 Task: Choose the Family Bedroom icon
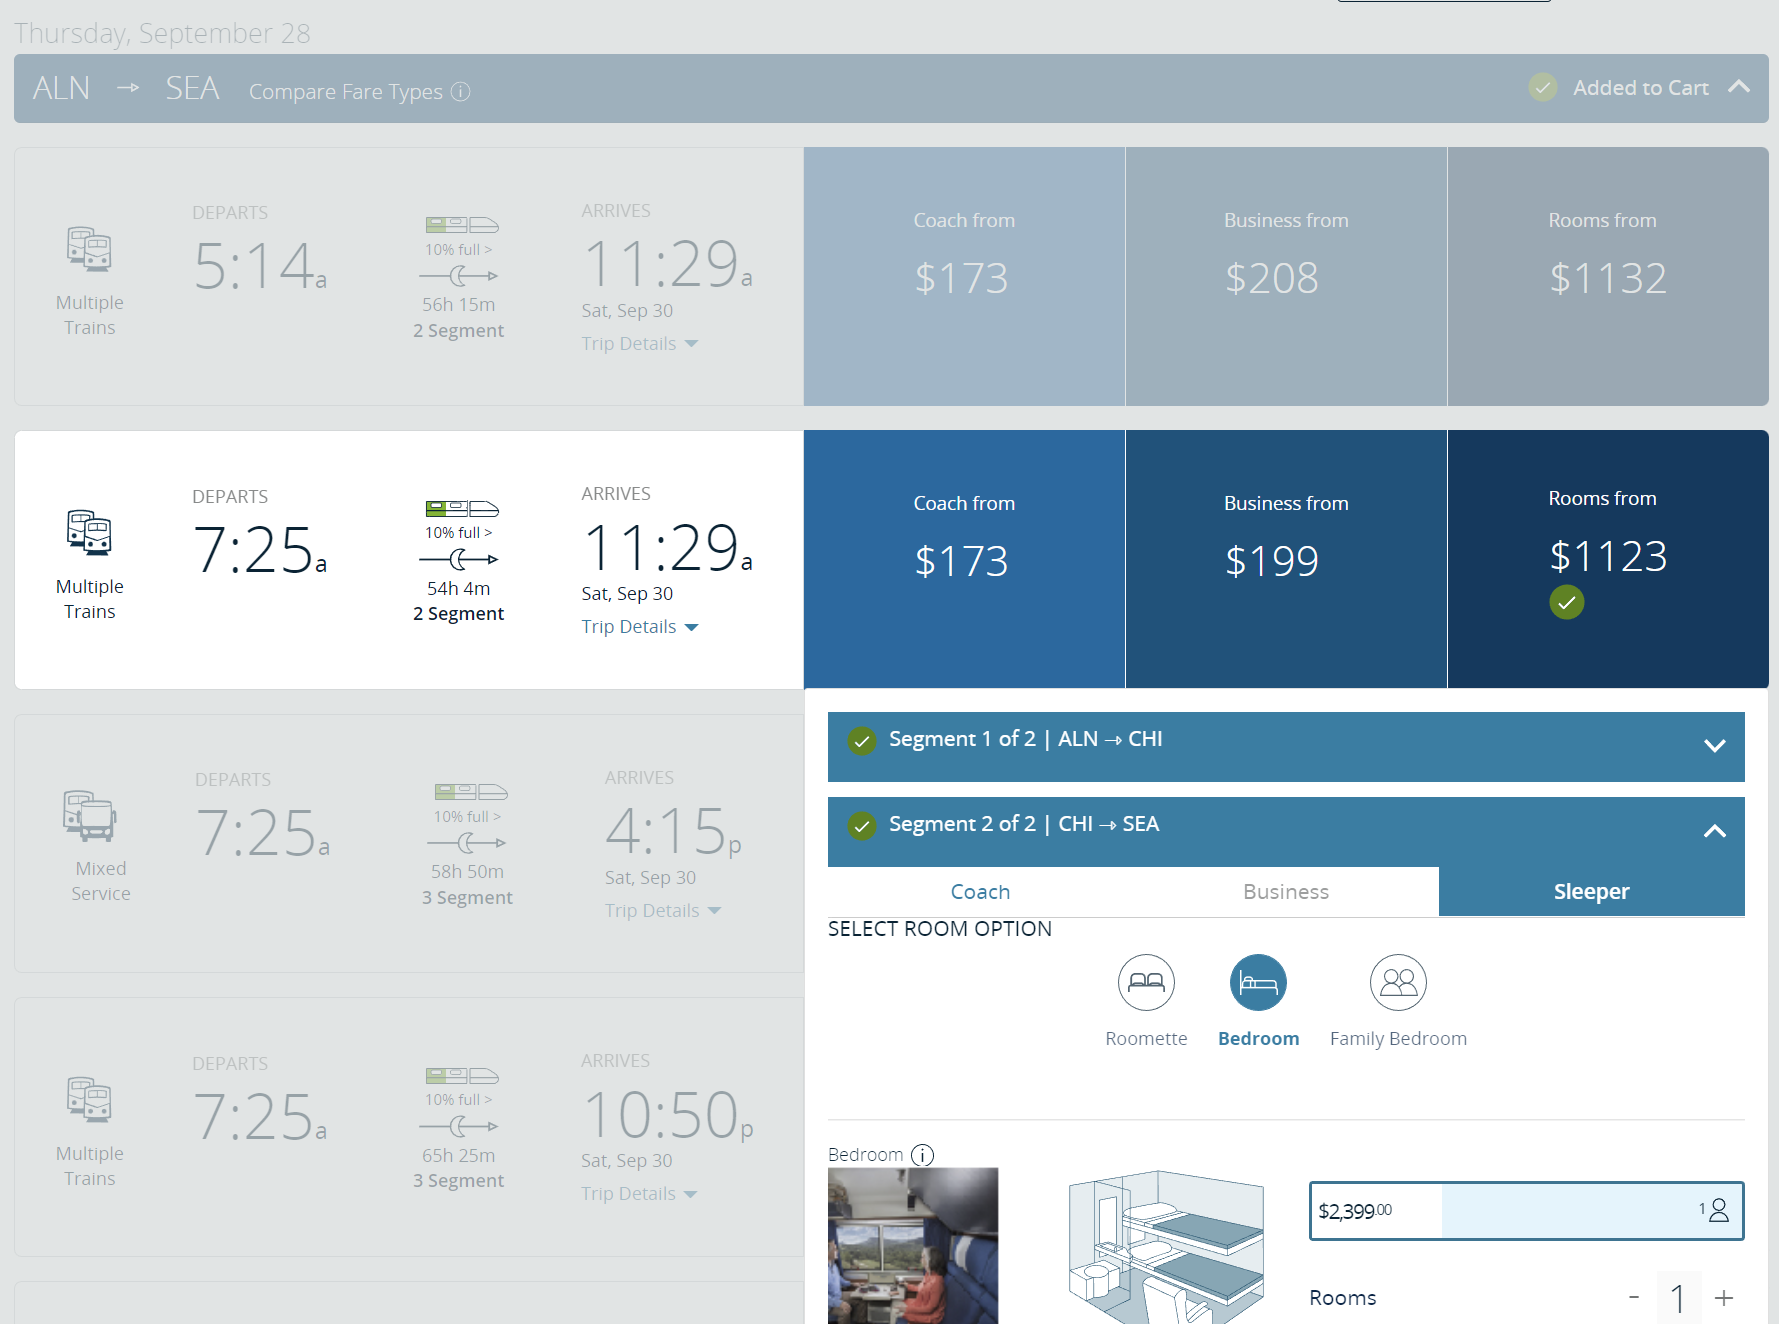point(1398,983)
